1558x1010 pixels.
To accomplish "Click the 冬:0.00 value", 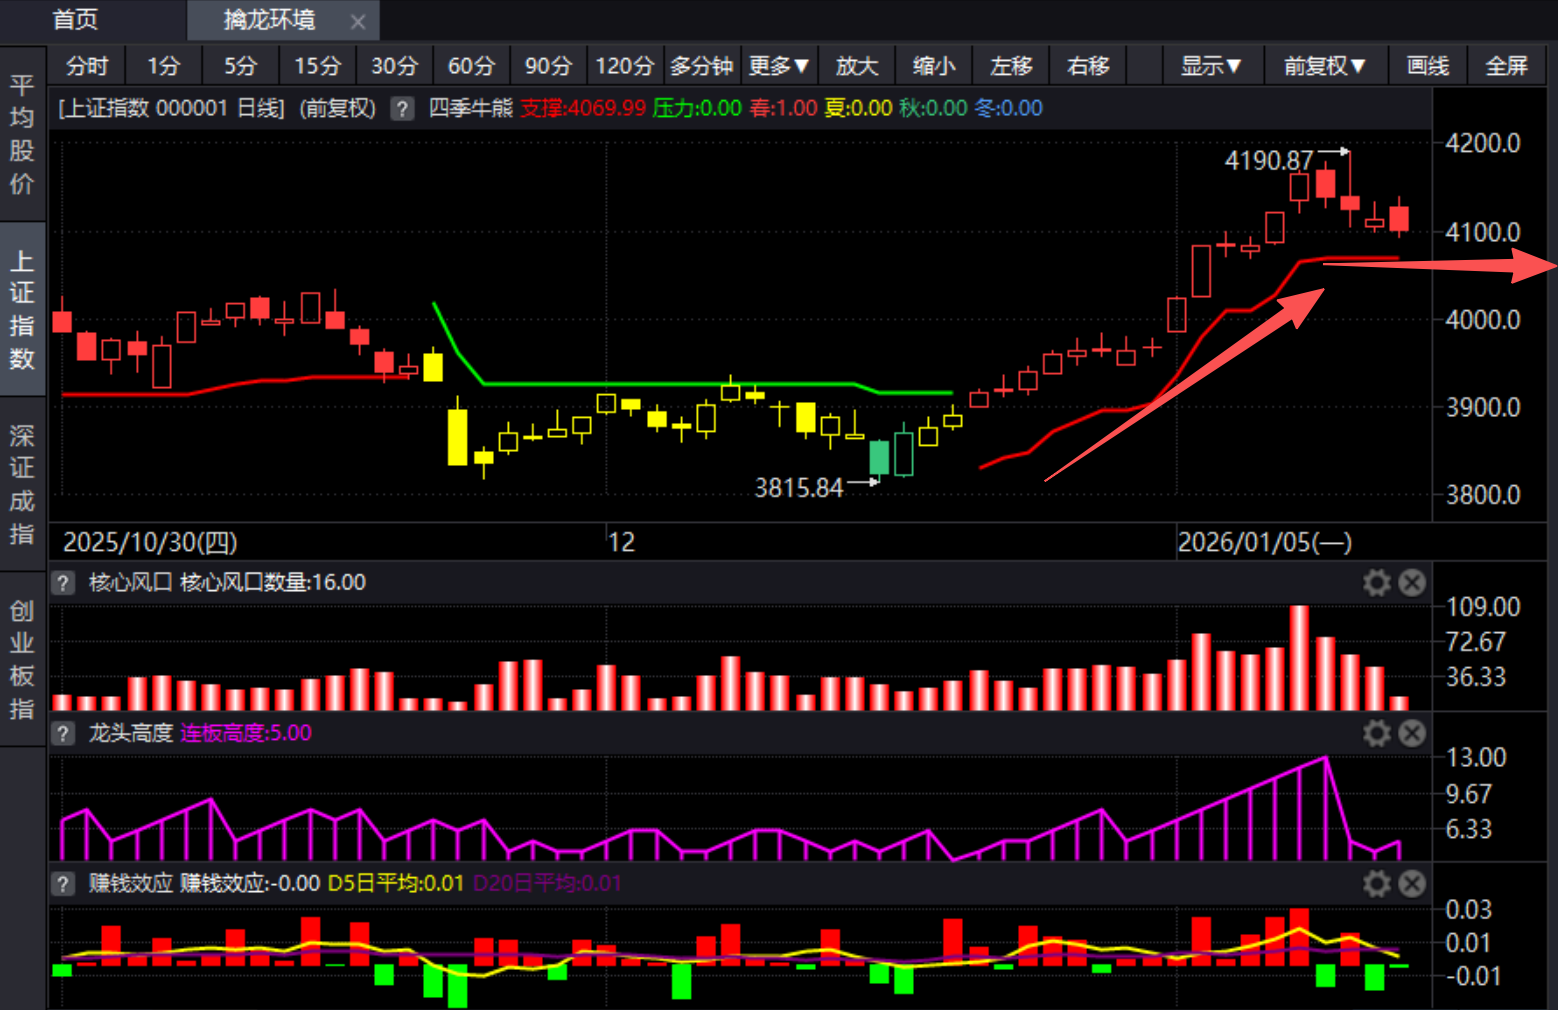I will (1009, 108).
